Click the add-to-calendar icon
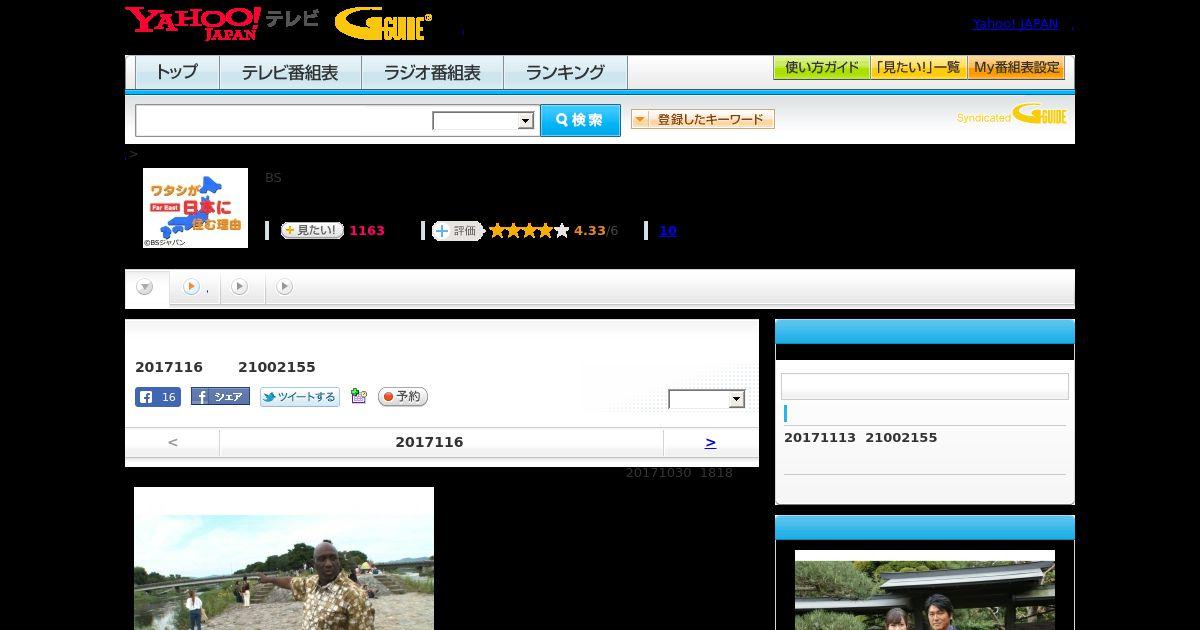1200x630 pixels. [x=359, y=397]
